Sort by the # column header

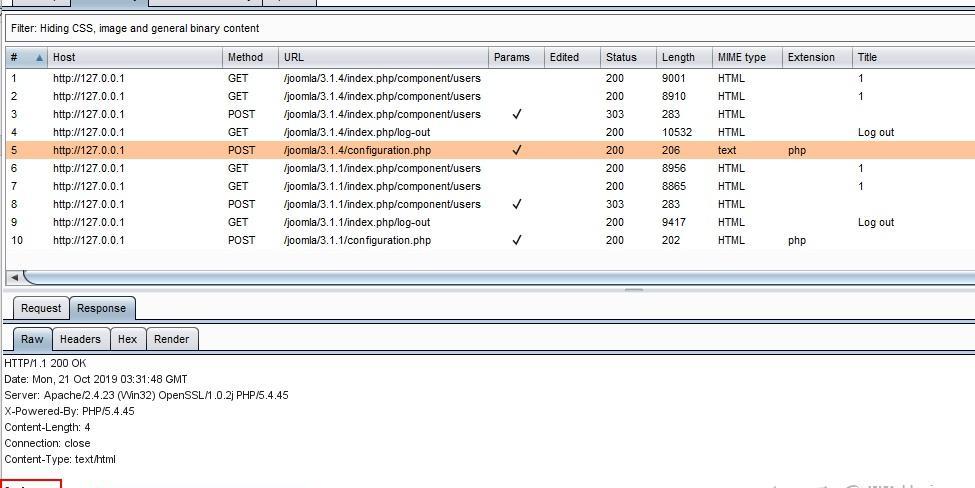27,57
